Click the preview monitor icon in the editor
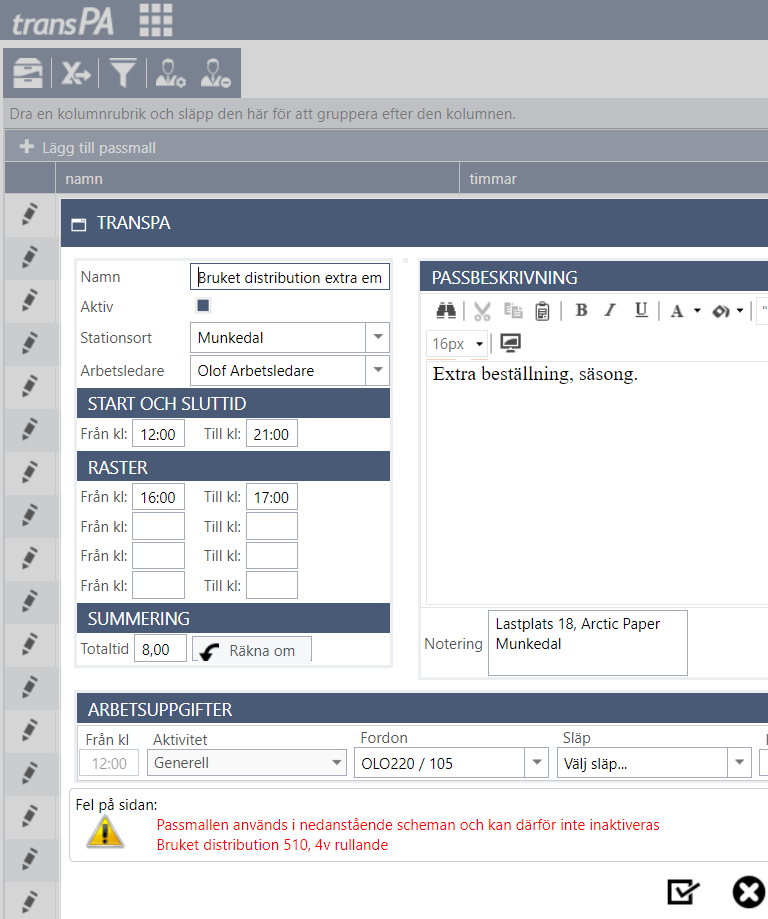The height and width of the screenshot is (919, 768). pos(510,343)
